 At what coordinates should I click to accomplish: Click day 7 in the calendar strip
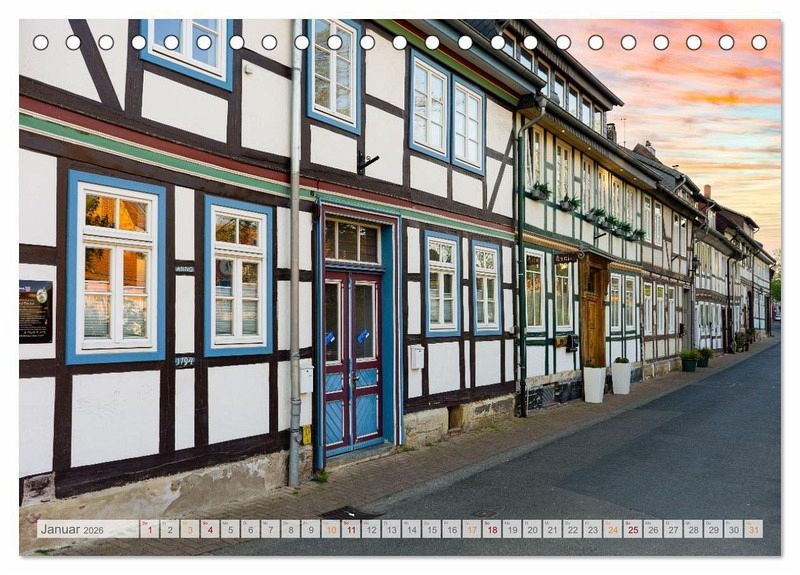pyautogui.click(x=270, y=529)
